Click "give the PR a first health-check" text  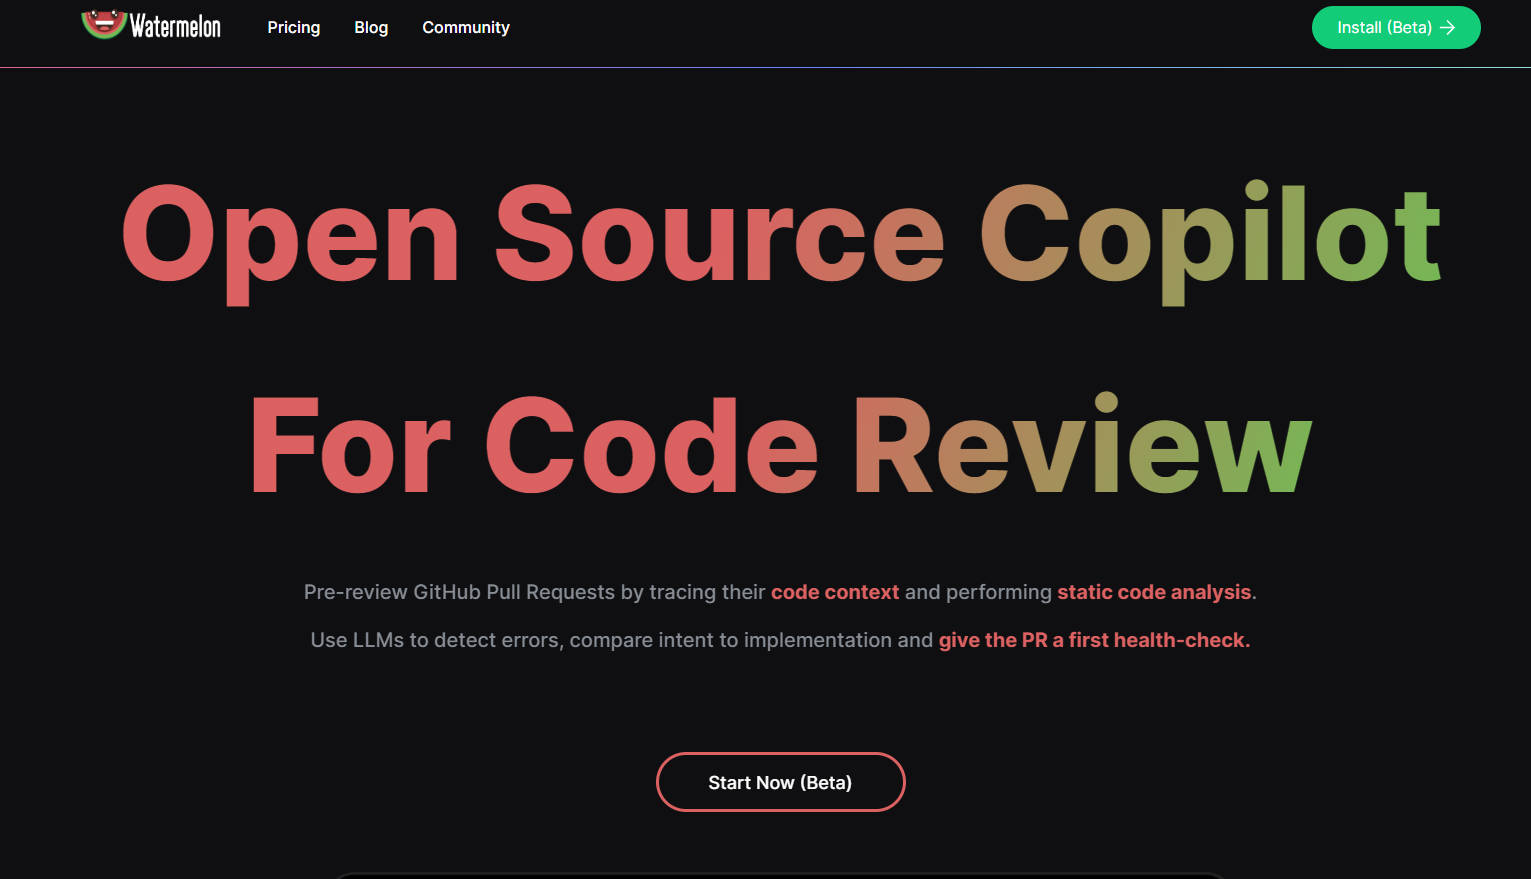click(1093, 640)
